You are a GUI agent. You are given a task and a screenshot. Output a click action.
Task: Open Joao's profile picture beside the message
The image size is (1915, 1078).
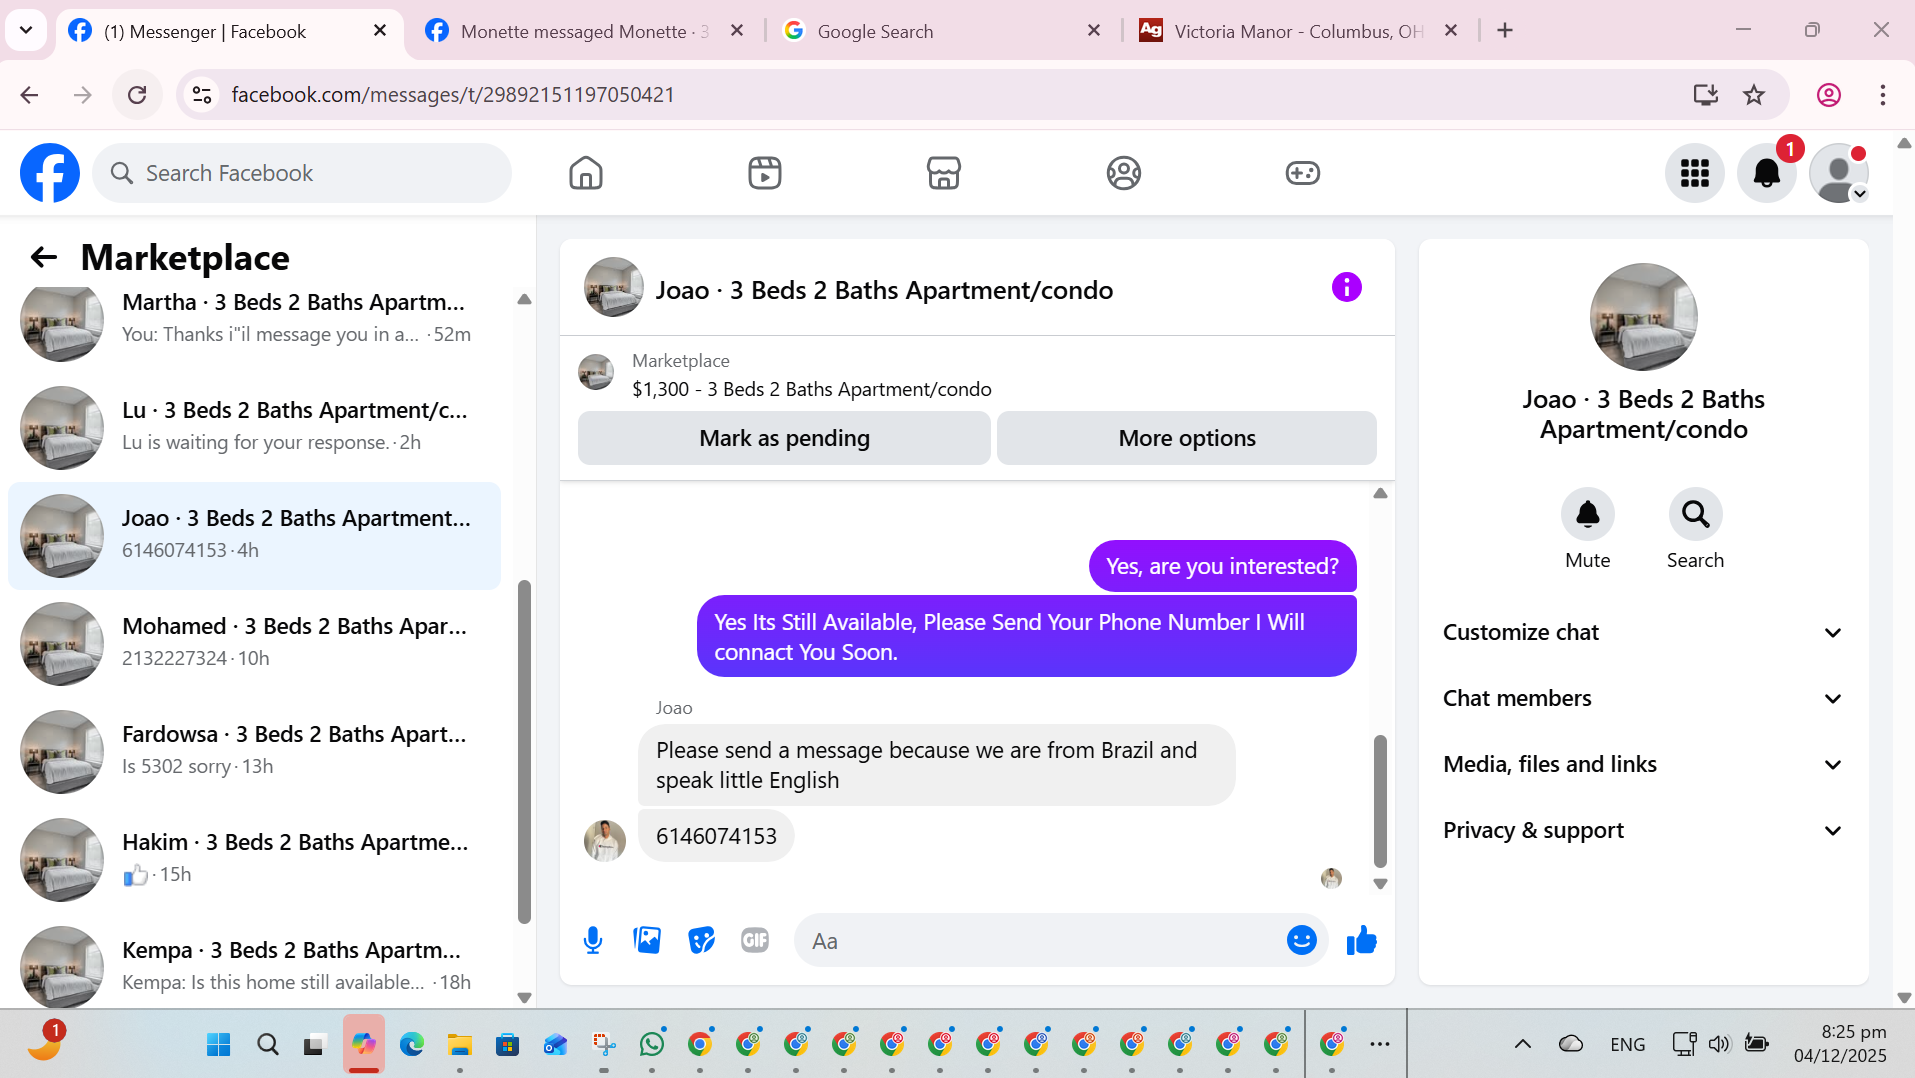pyautogui.click(x=605, y=841)
